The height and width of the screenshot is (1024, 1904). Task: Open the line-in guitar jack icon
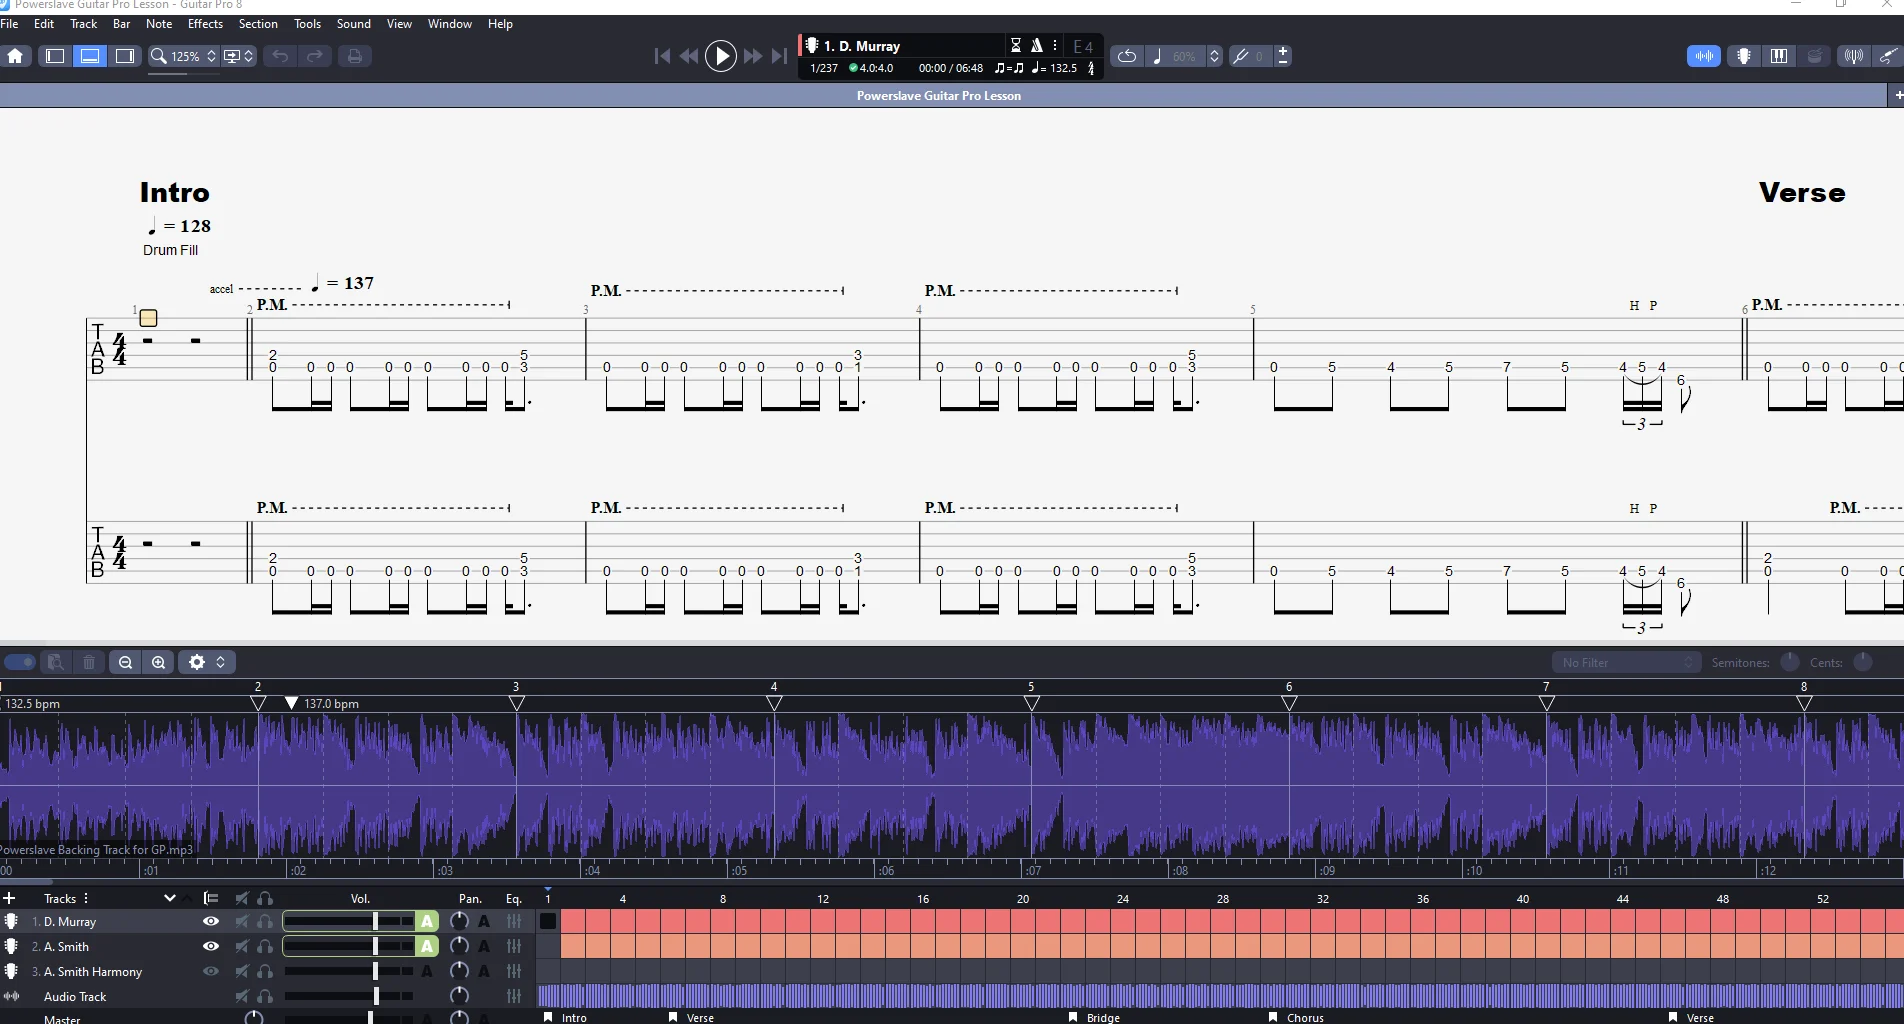coord(1888,56)
